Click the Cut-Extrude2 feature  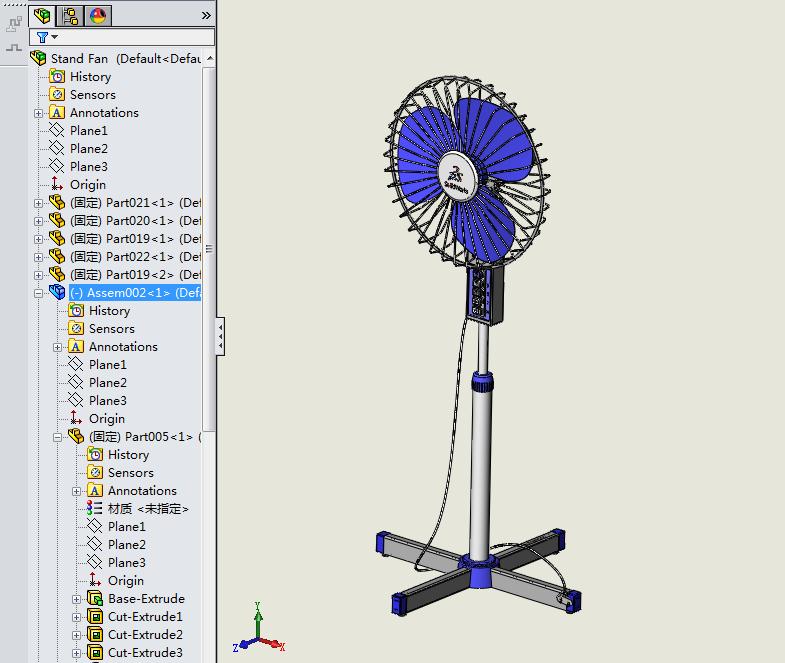pos(145,635)
